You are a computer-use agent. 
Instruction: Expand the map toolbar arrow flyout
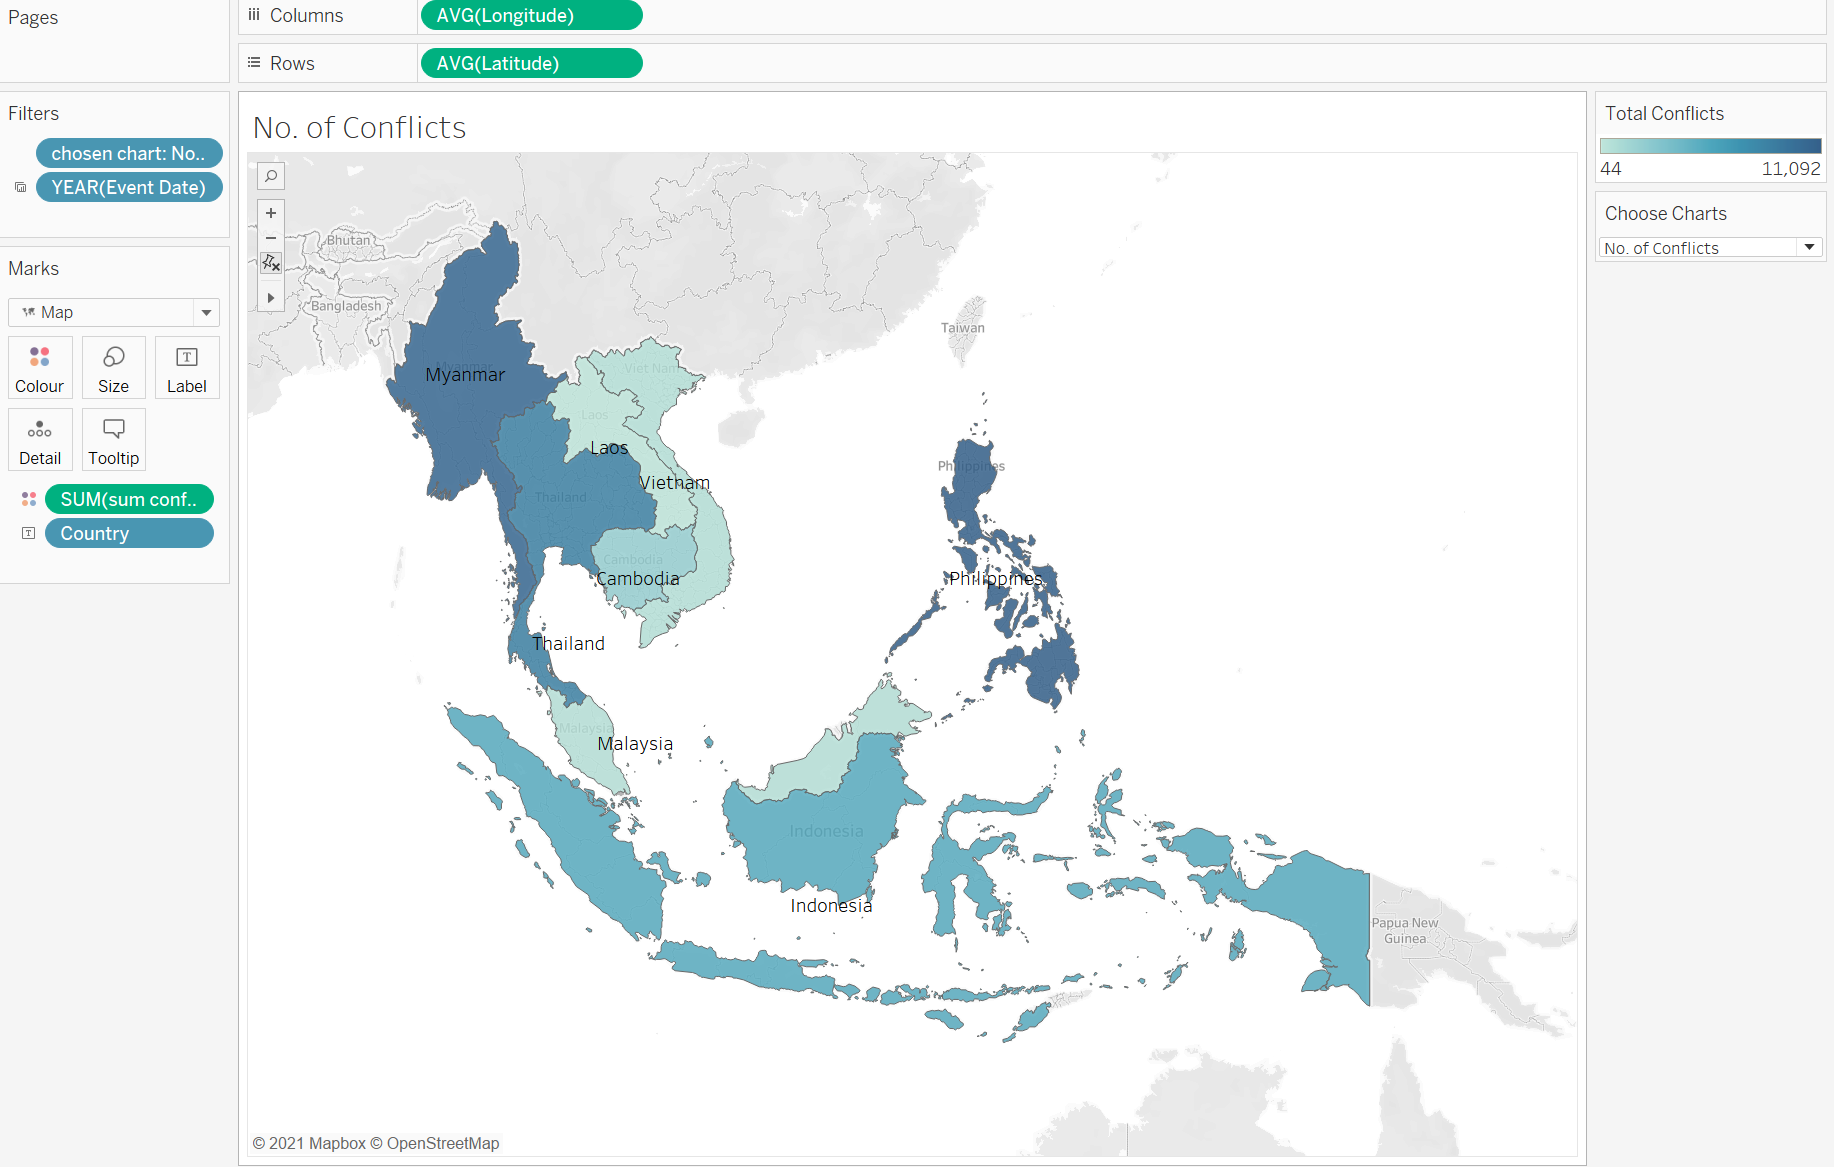point(271,298)
